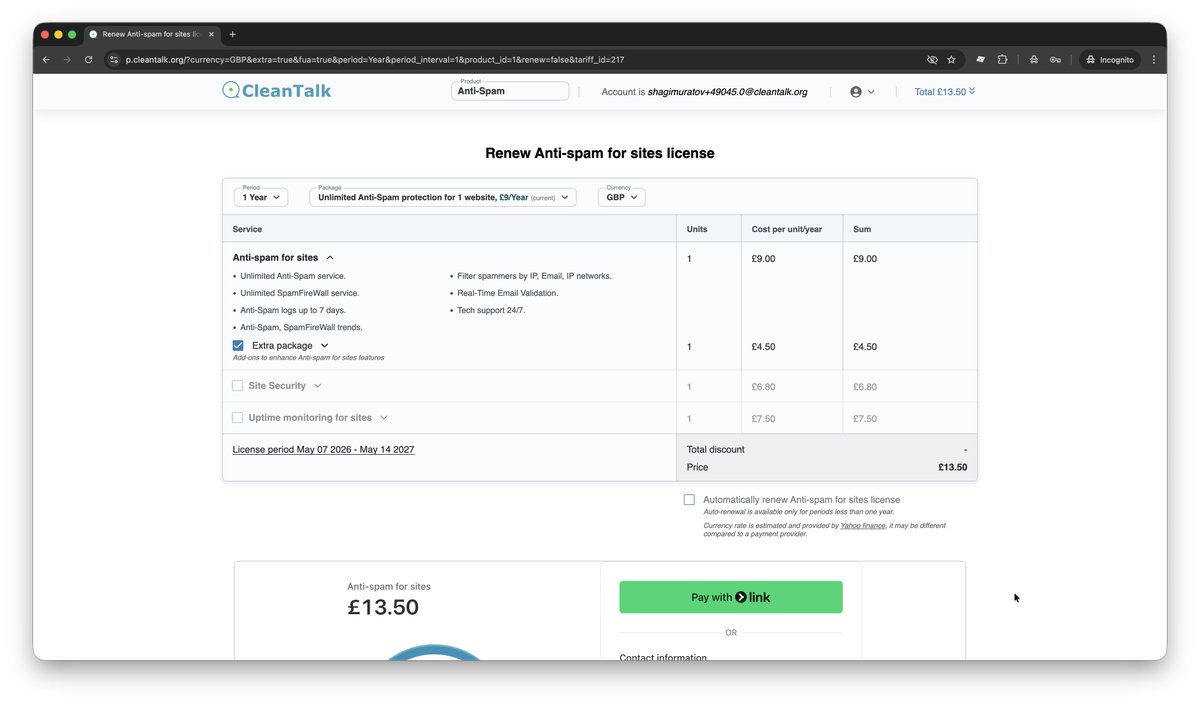The image size is (1200, 704).
Task: Click the large £13.50 payment amount
Action: coord(384,607)
